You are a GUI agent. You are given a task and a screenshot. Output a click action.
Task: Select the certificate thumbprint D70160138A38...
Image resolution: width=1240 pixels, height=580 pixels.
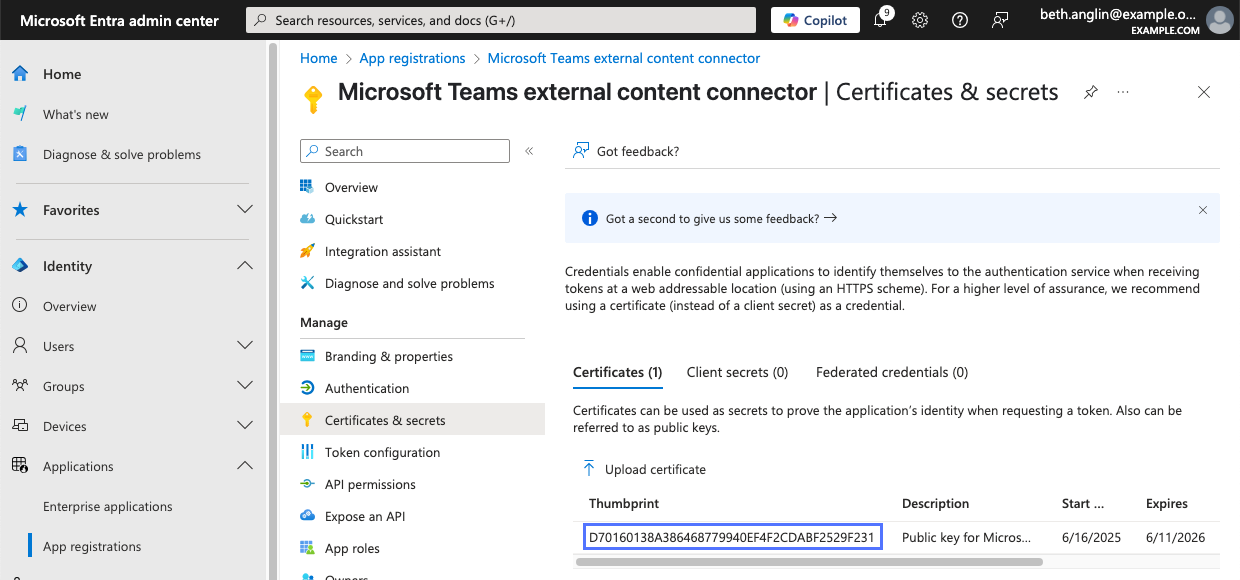[731, 537]
